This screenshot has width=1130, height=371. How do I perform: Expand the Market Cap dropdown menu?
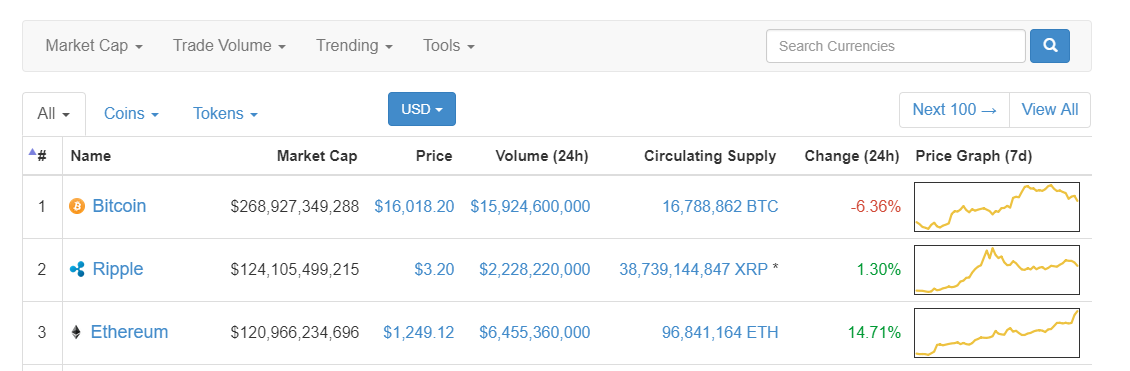pos(94,46)
